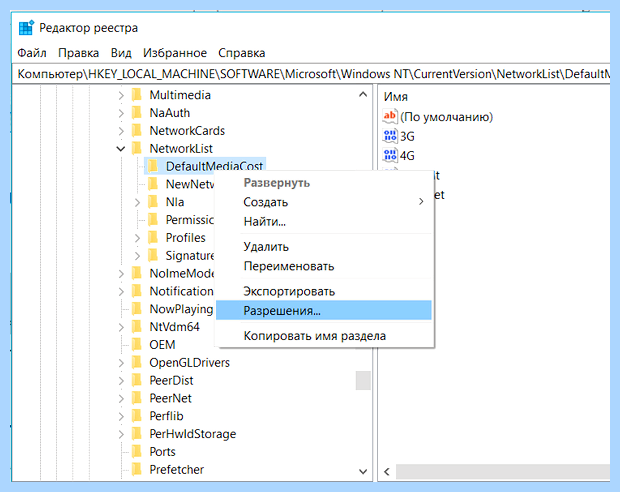The width and height of the screenshot is (620, 492).
Task: Open the Справка menu
Action: coord(242,53)
